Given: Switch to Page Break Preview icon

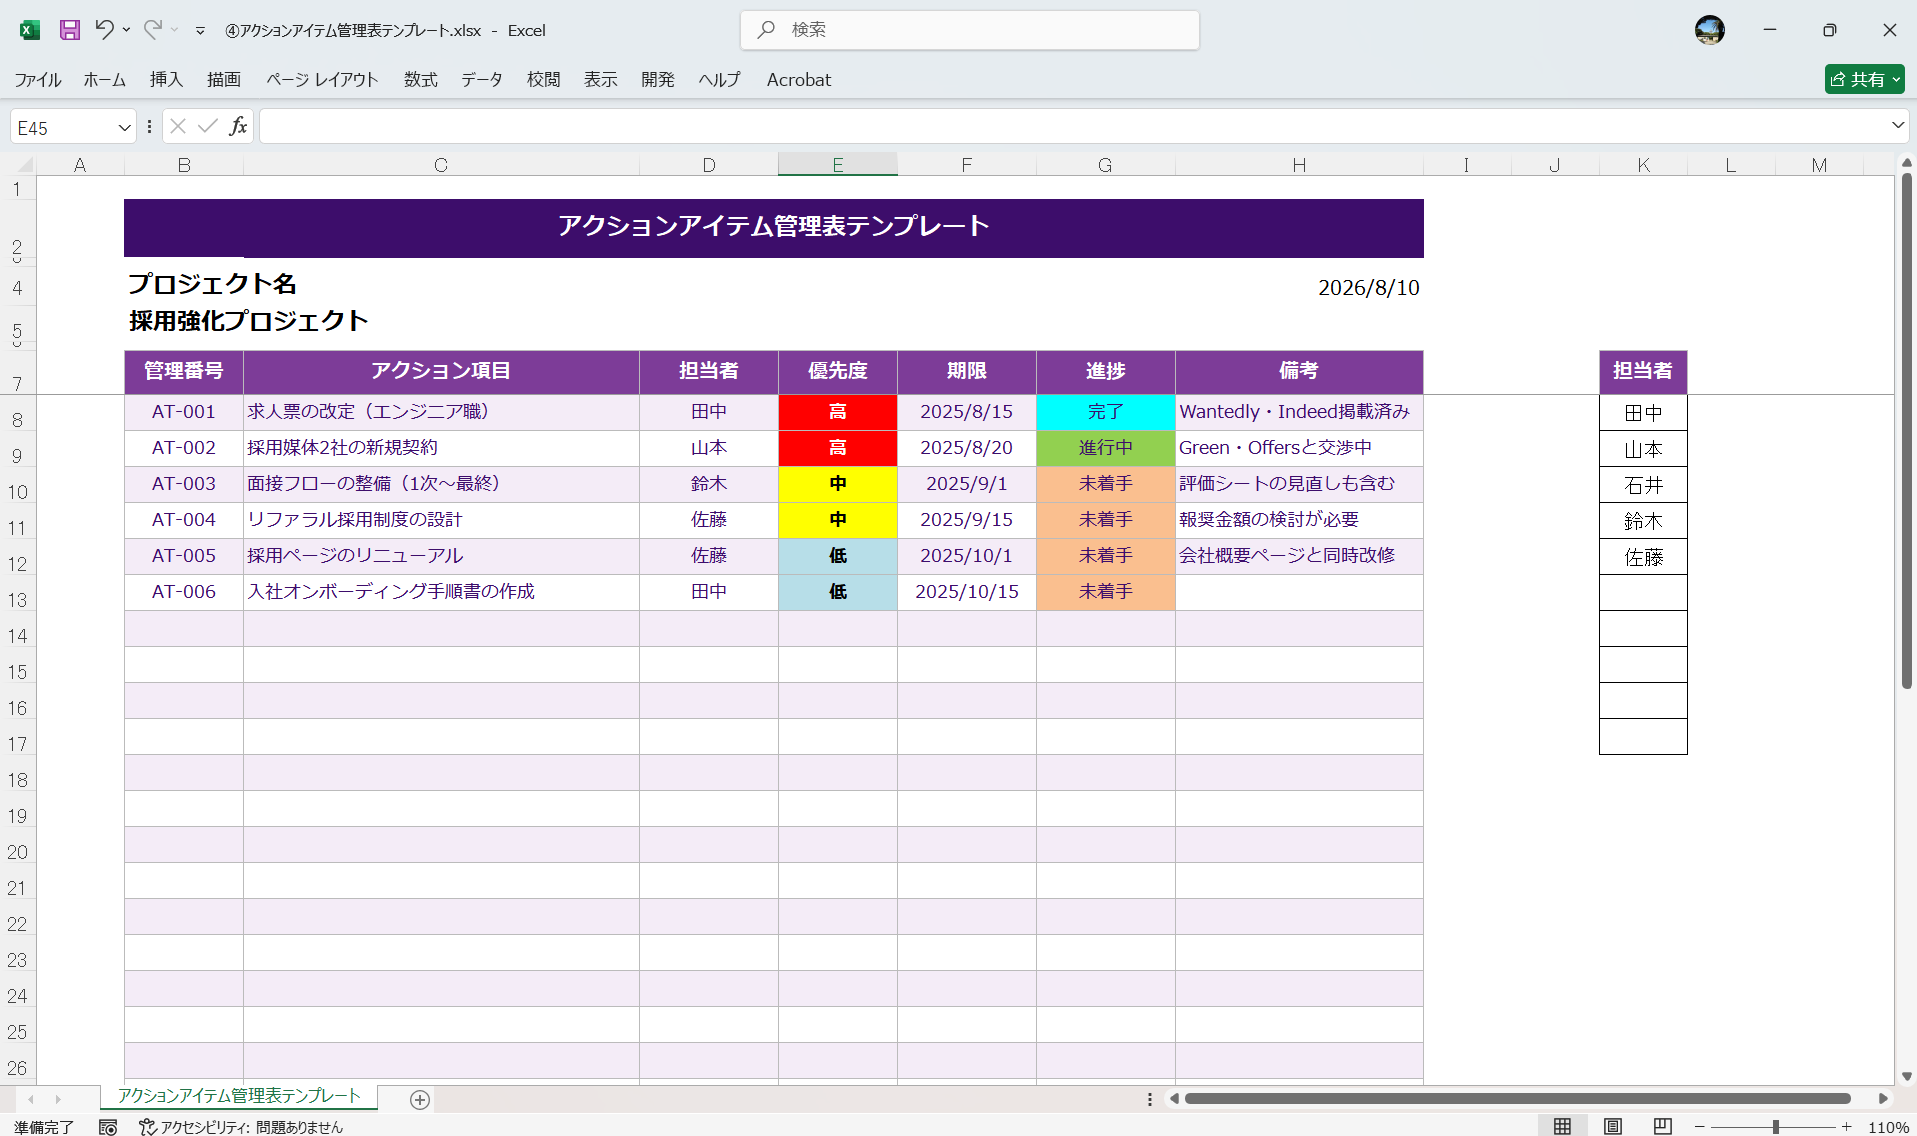Looking at the screenshot, I should [x=1662, y=1126].
